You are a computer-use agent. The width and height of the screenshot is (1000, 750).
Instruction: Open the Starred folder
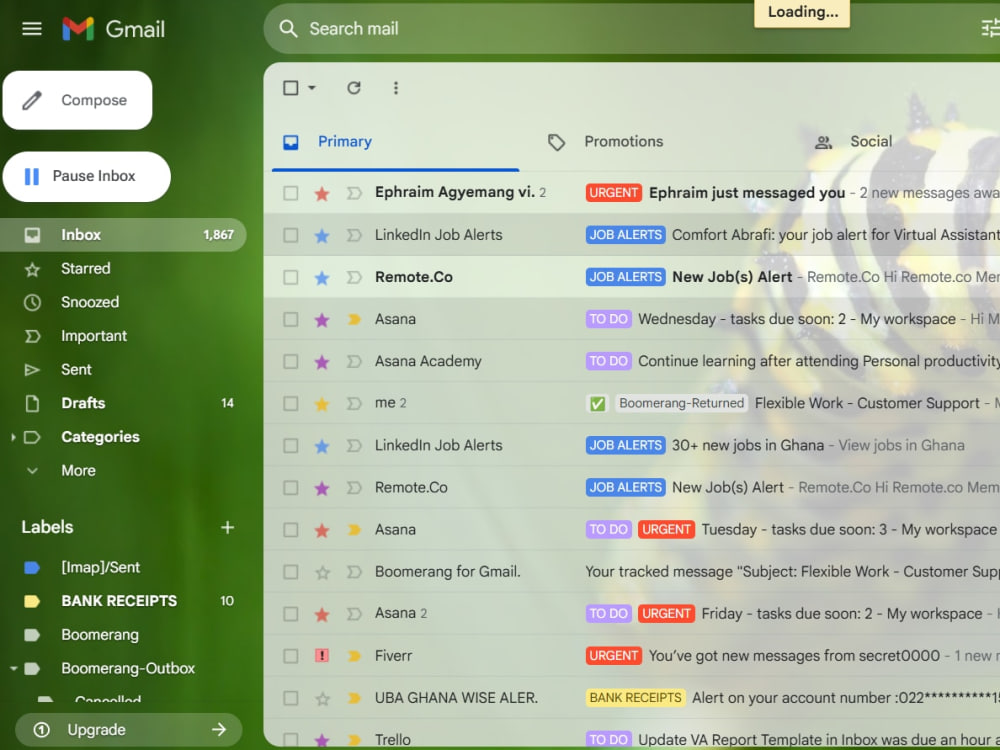click(x=123, y=268)
